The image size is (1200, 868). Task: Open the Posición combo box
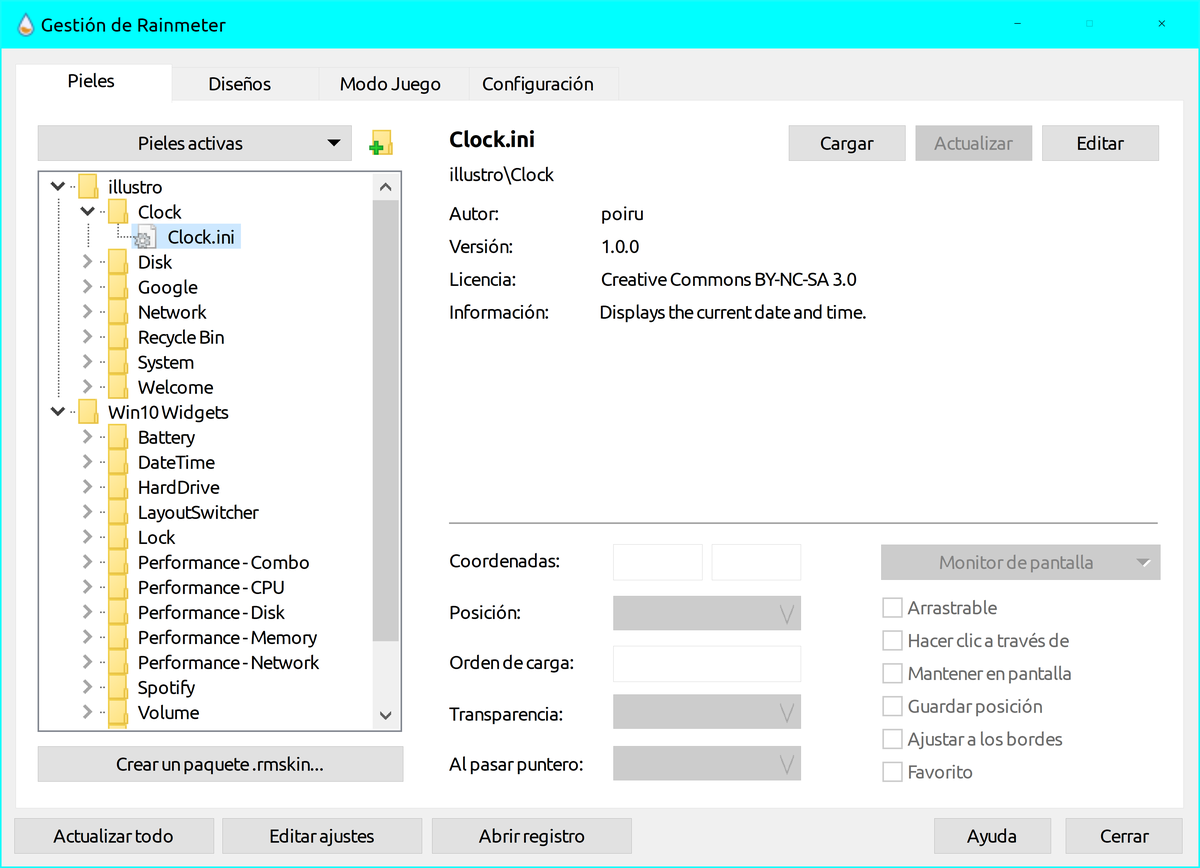[707, 613]
